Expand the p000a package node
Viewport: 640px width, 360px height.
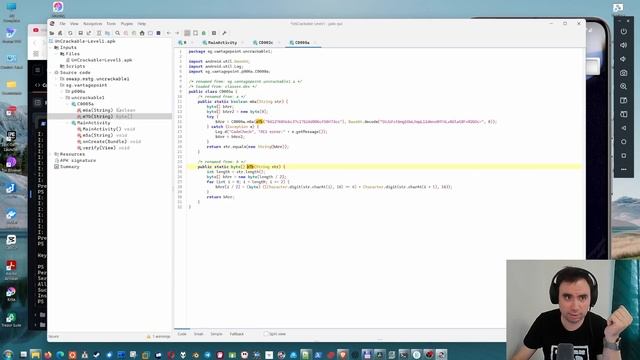coord(62,91)
